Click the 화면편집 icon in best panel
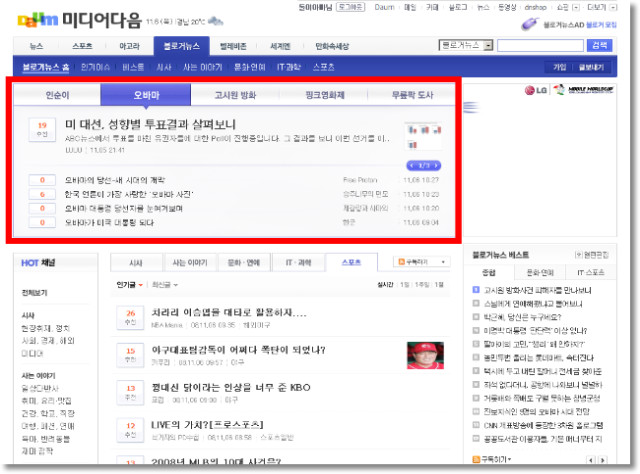 [x=578, y=255]
